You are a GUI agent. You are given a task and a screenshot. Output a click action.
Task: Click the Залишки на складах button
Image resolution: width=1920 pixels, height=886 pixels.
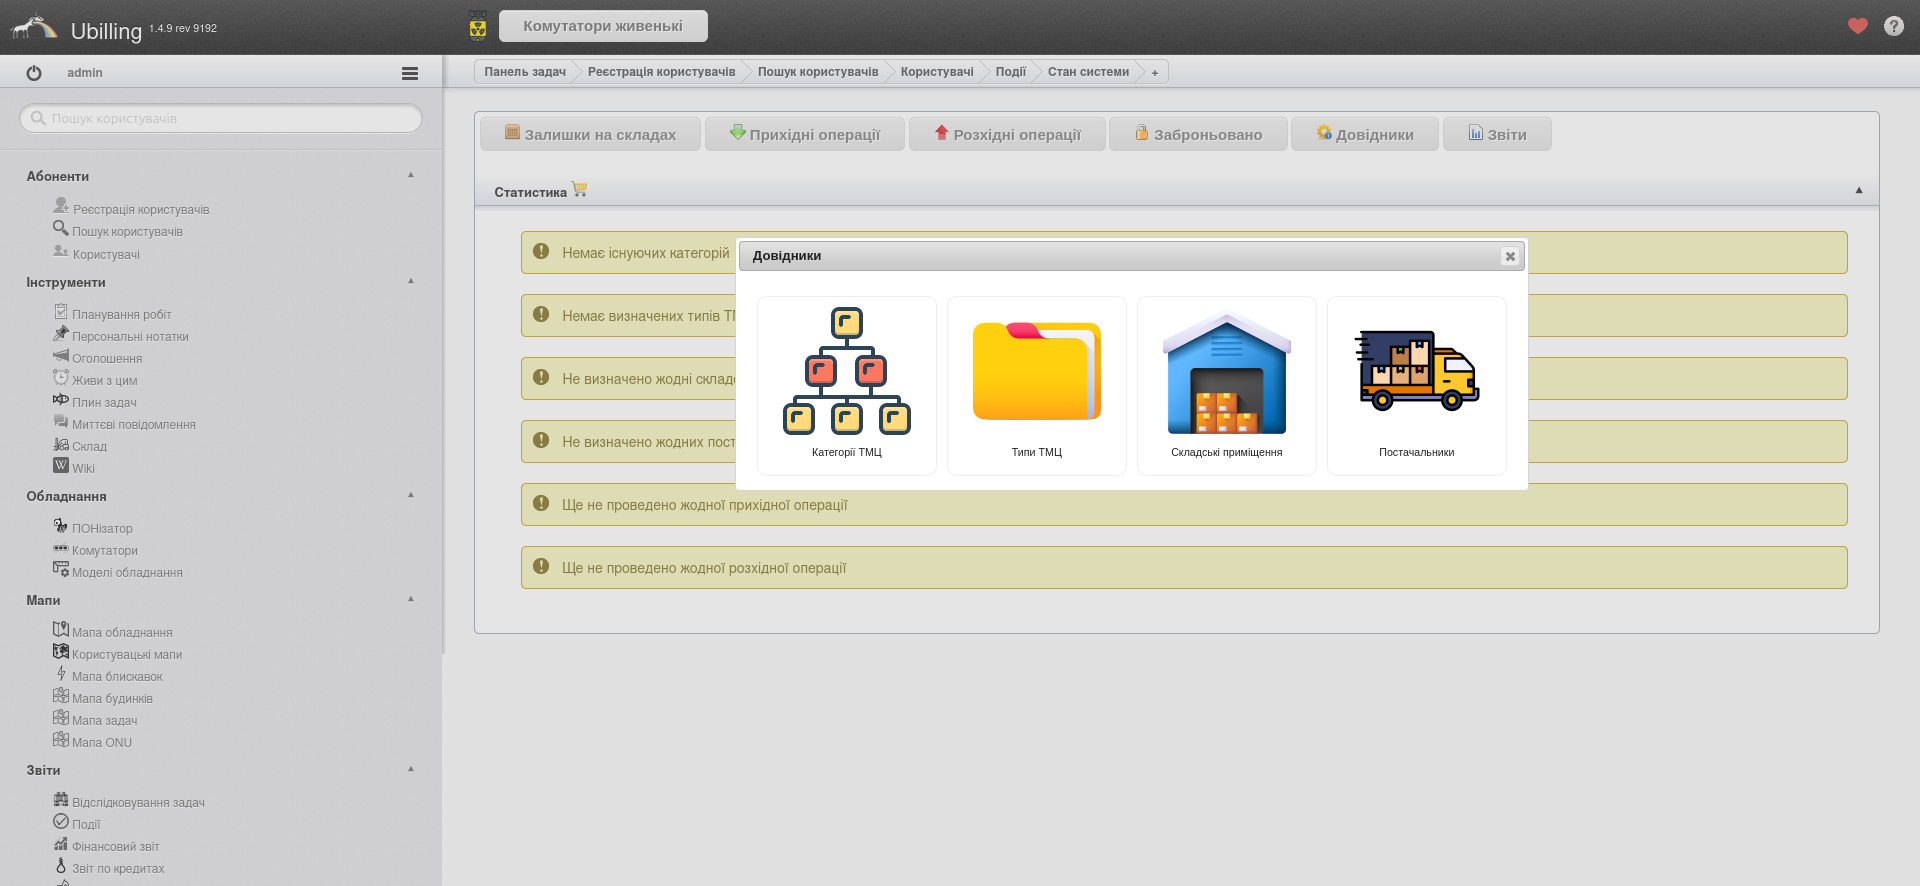590,134
